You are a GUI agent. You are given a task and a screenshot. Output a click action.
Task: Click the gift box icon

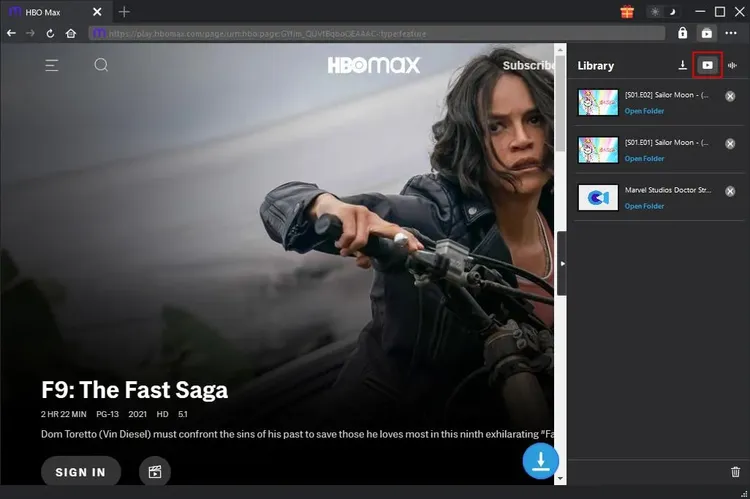pyautogui.click(x=628, y=12)
